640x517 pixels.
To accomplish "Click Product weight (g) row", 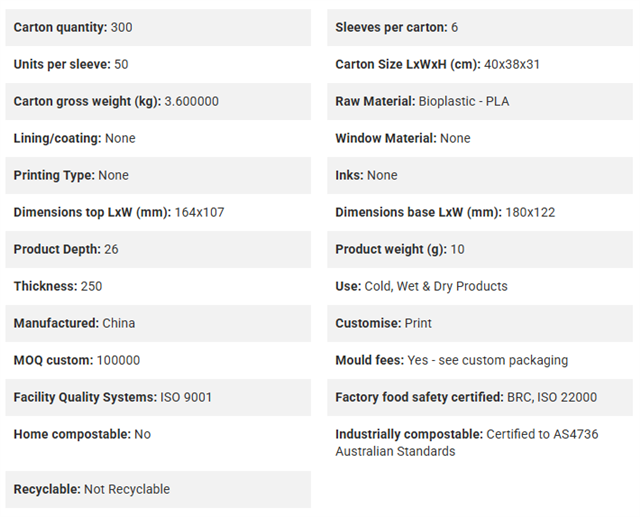I will pos(480,249).
